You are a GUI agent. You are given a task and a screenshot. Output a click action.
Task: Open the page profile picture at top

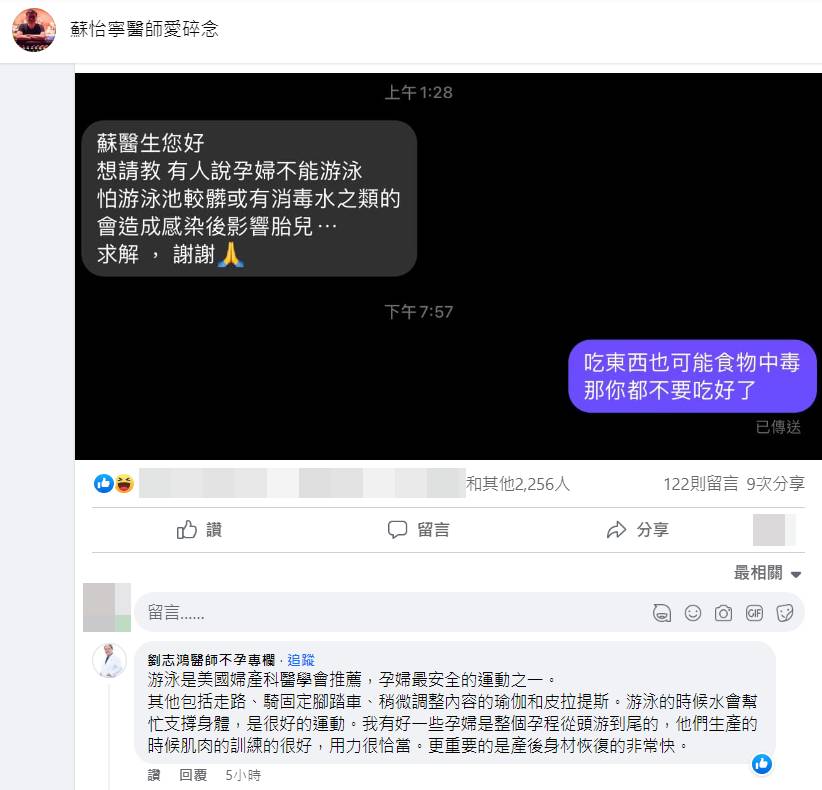(x=34, y=30)
